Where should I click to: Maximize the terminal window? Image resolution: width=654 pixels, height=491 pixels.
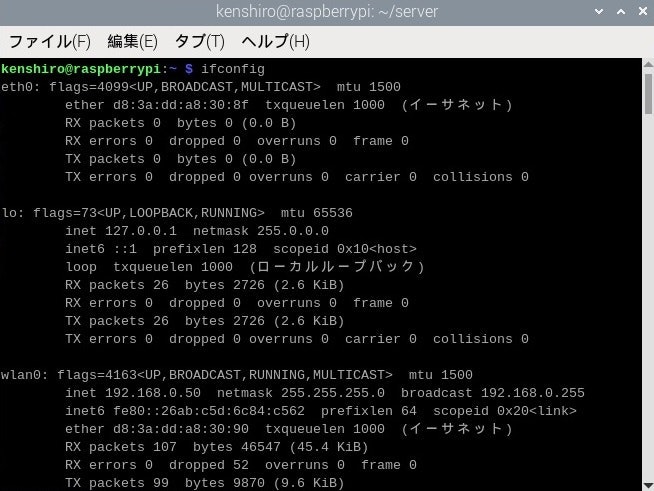621,12
